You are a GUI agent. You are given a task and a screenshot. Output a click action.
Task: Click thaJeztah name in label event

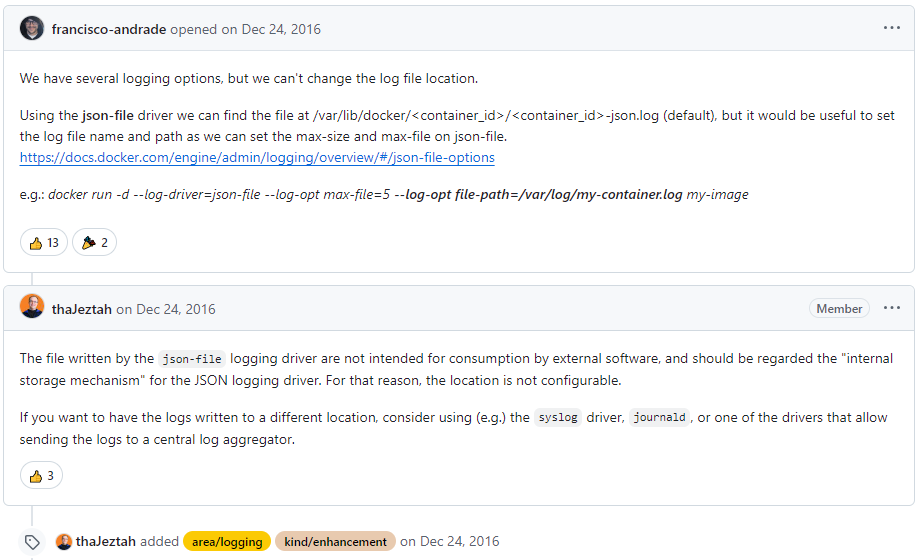(x=106, y=541)
